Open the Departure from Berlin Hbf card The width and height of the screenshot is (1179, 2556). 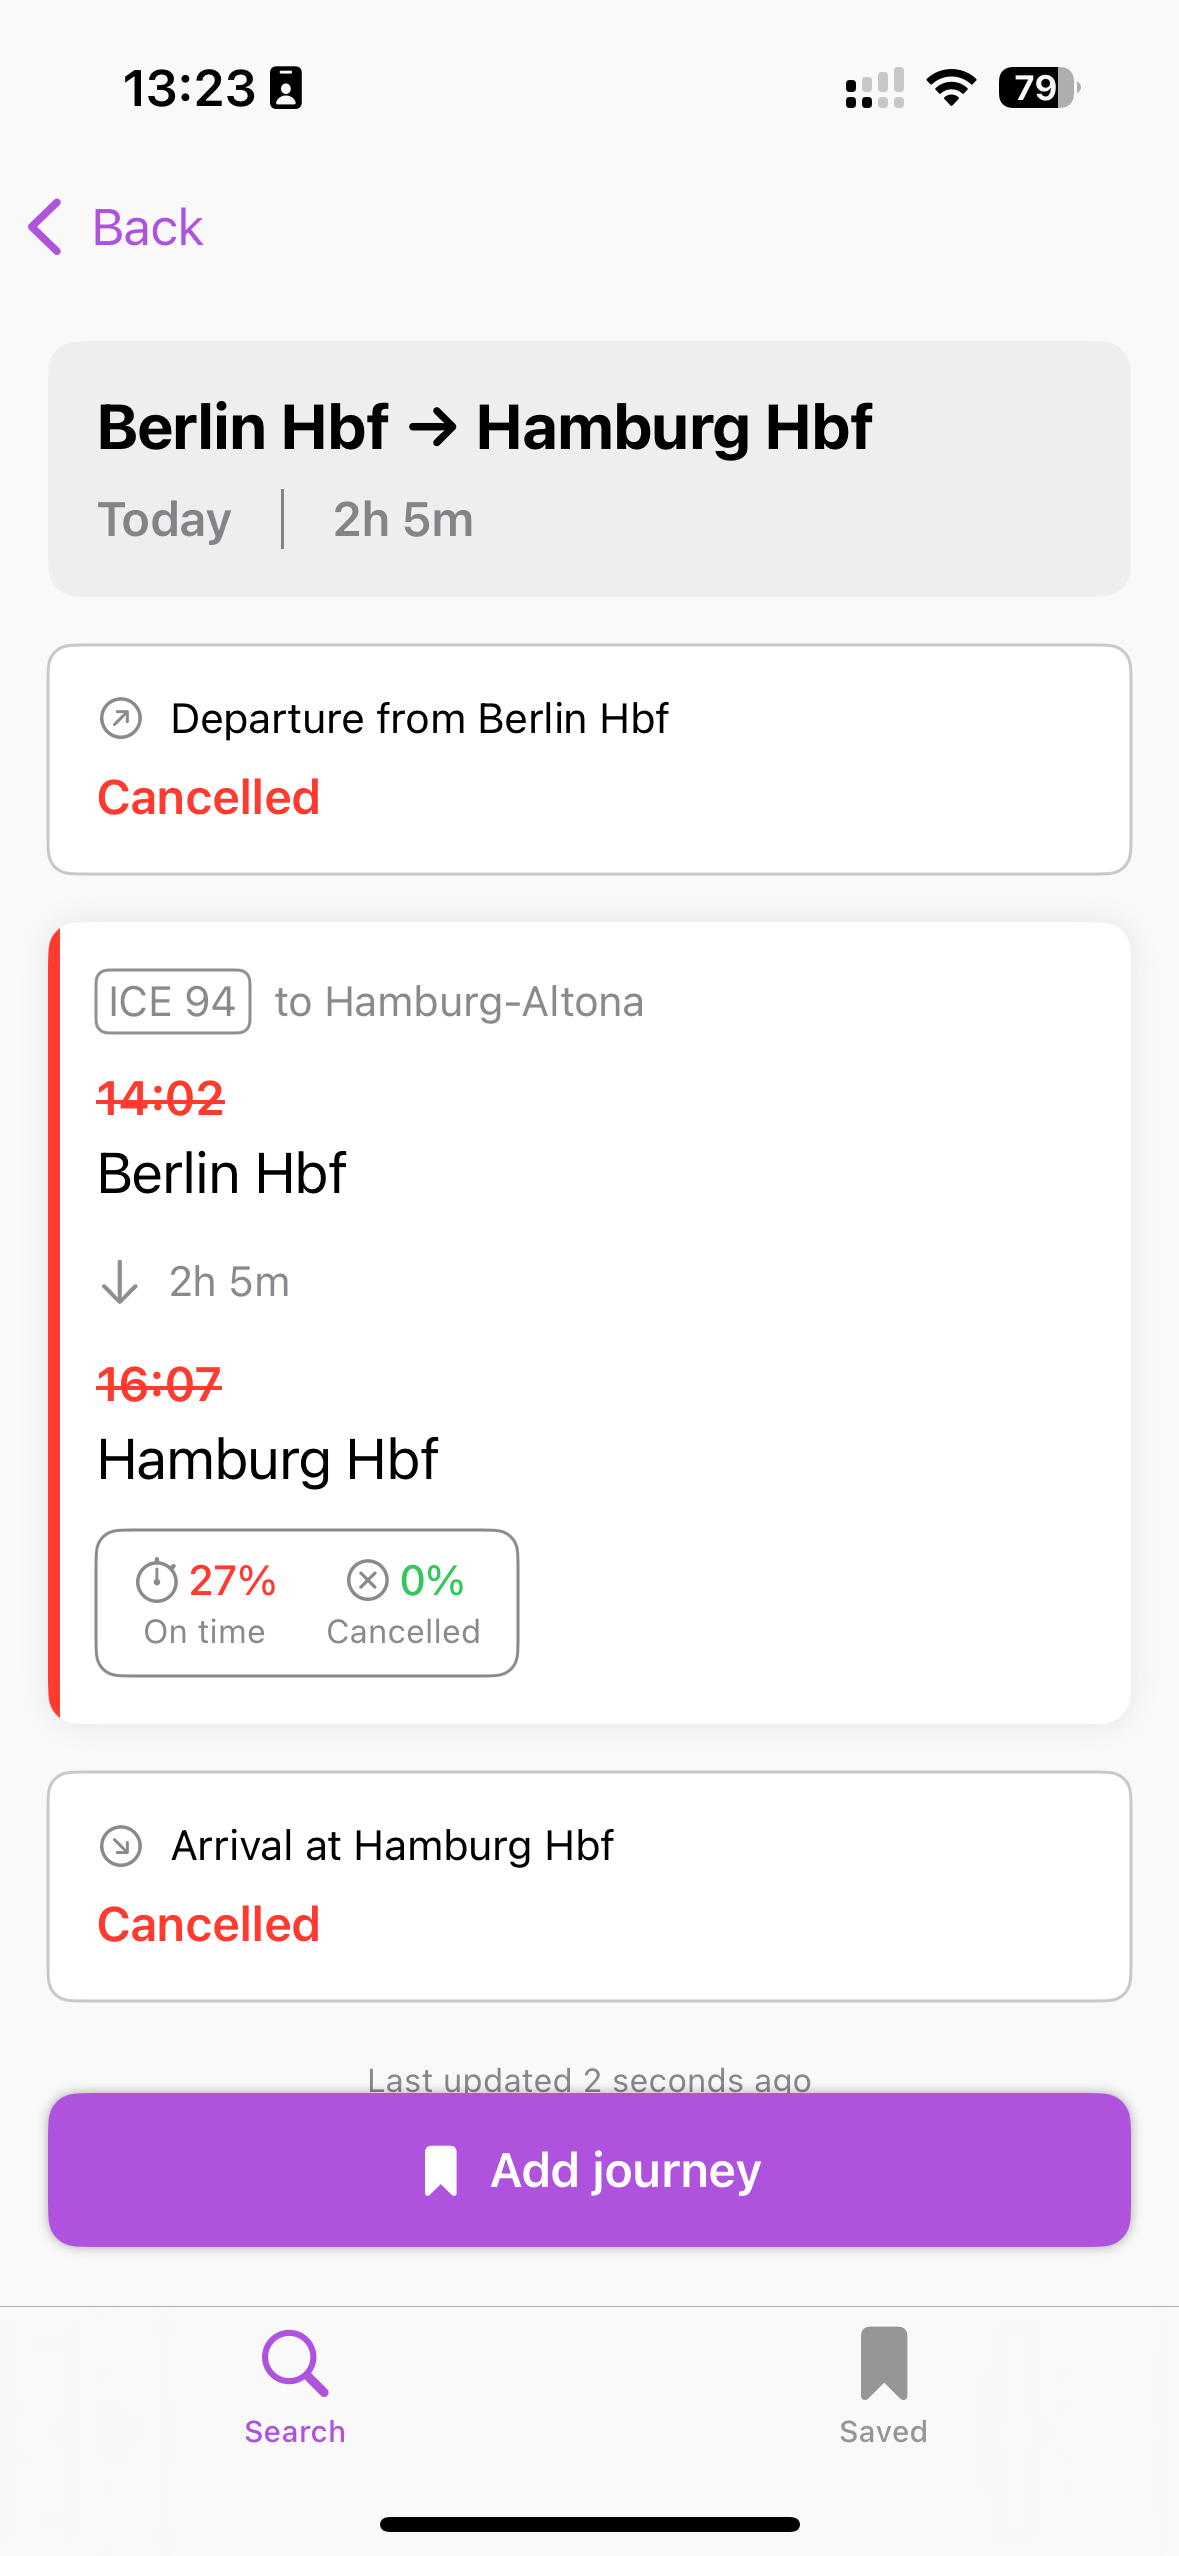click(x=589, y=759)
